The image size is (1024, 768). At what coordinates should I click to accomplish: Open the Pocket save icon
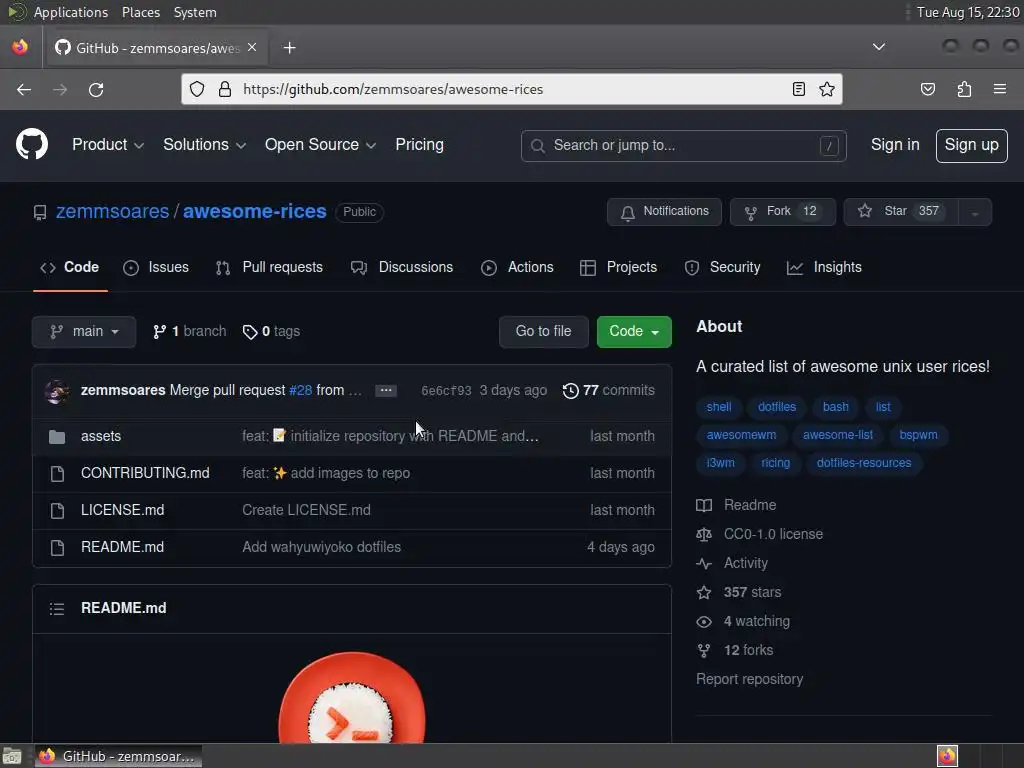pyautogui.click(x=928, y=89)
